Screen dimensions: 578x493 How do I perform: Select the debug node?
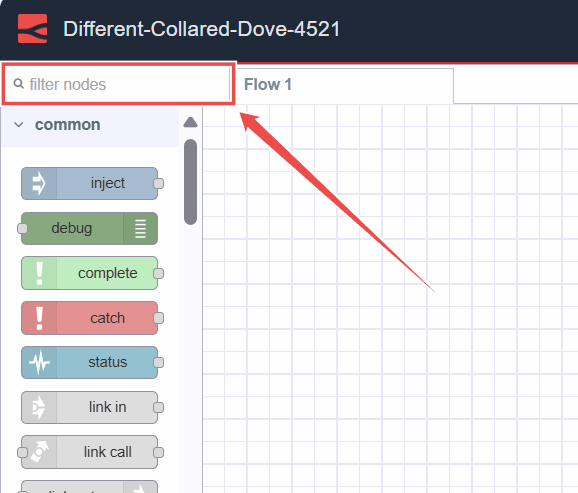point(89,228)
